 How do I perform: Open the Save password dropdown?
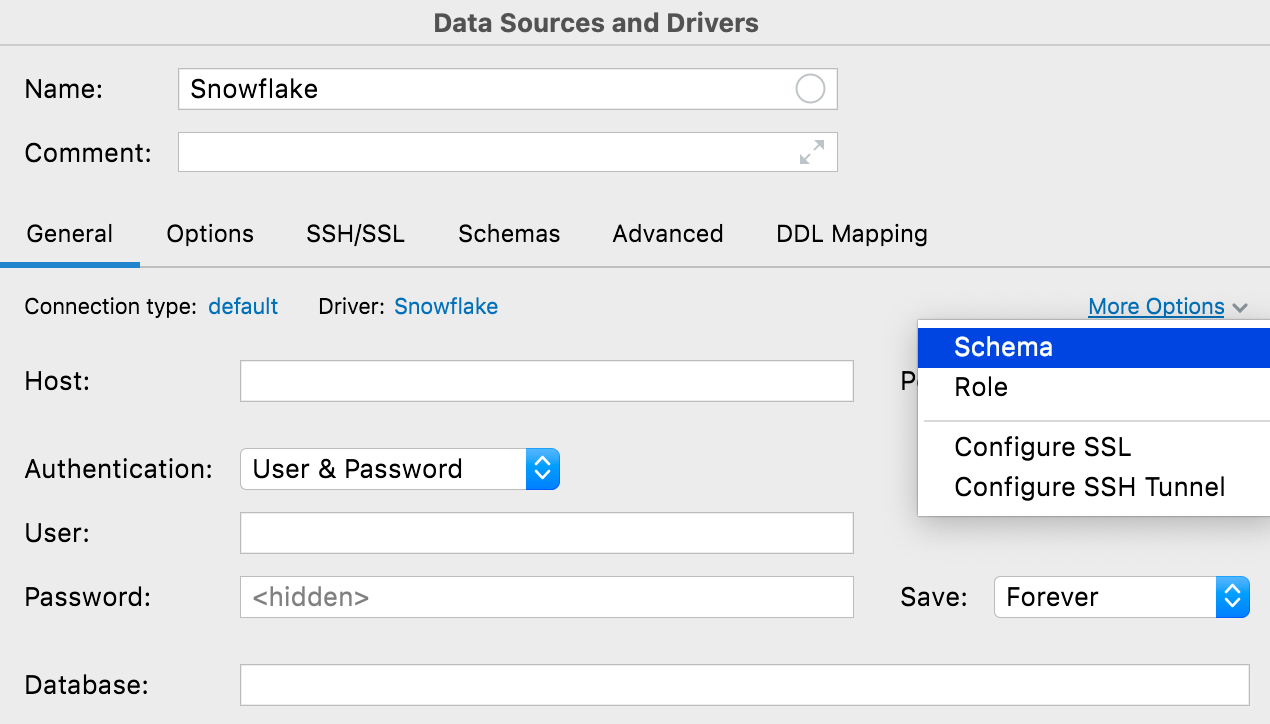1121,597
